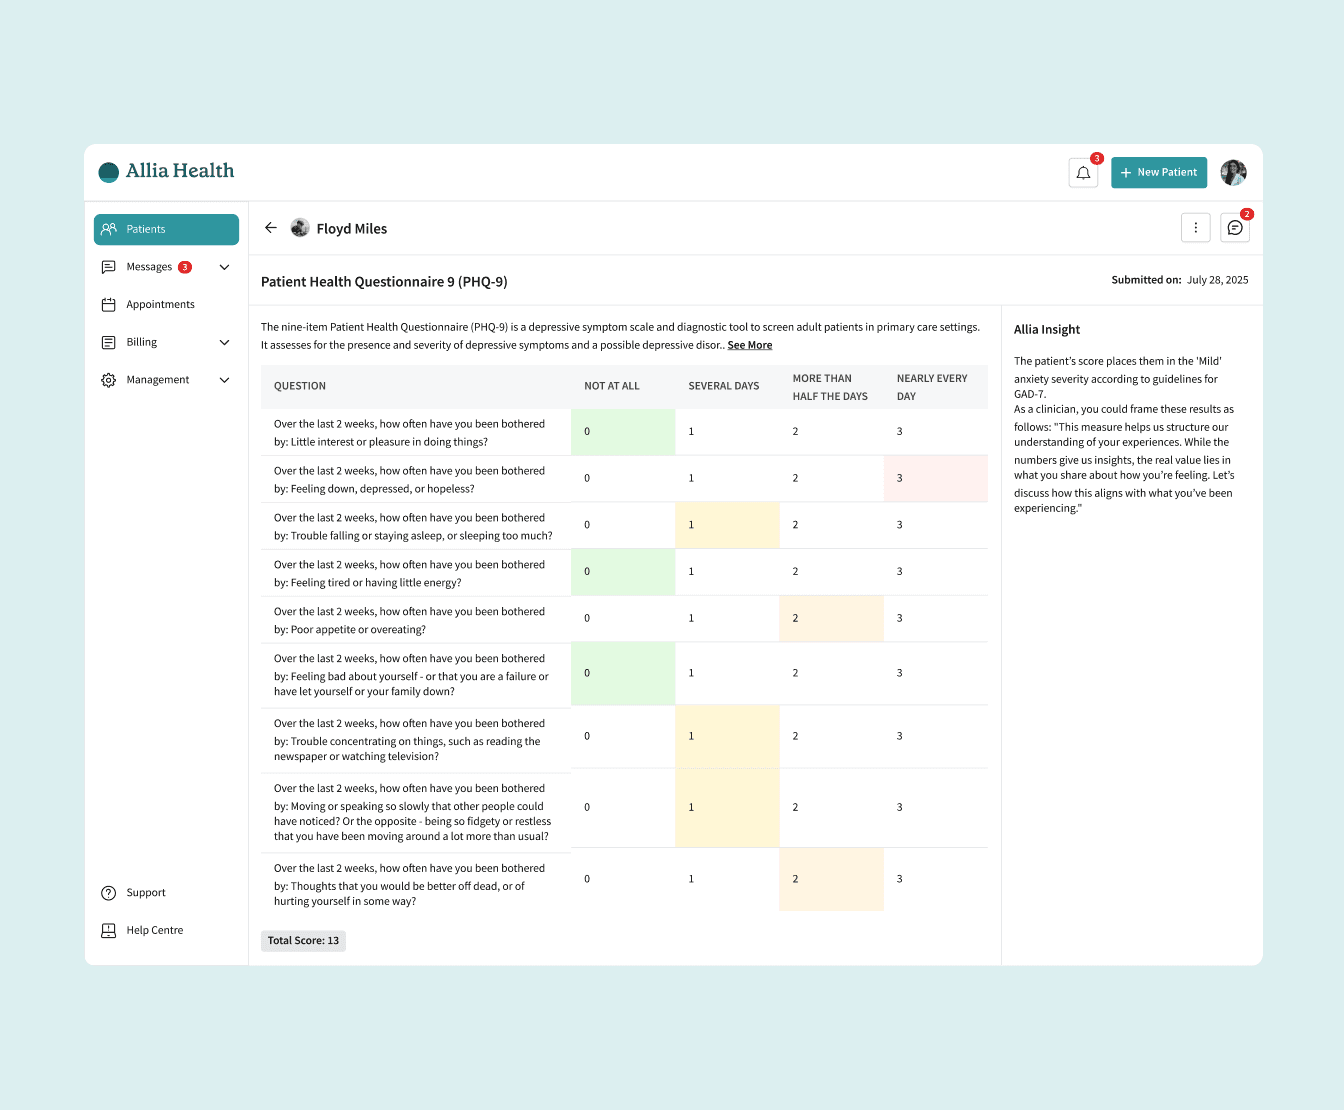Click the Patient Health Questionnaire 9 title
Screen dimensions: 1344x1110
click(x=384, y=282)
